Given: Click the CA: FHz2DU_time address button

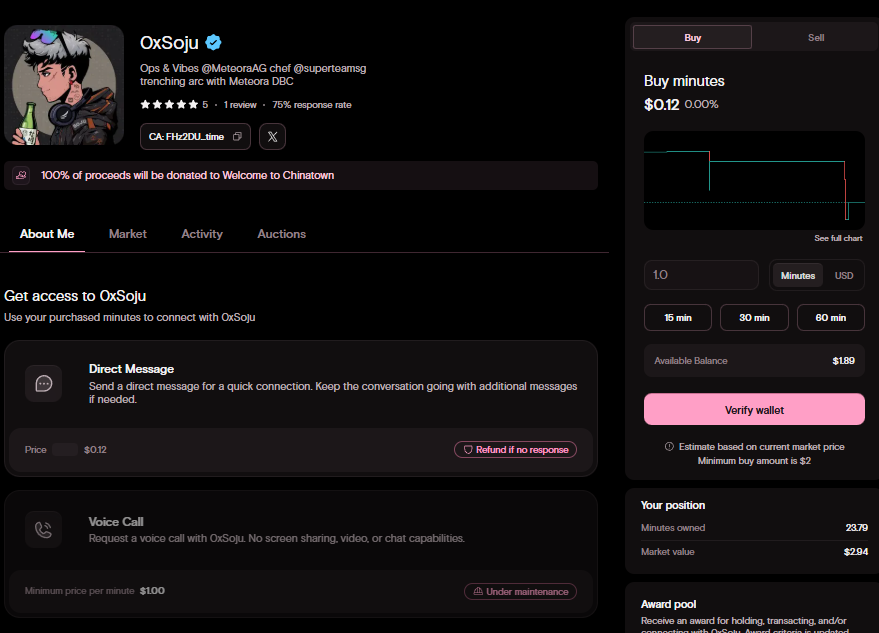Looking at the screenshot, I should 195,136.
